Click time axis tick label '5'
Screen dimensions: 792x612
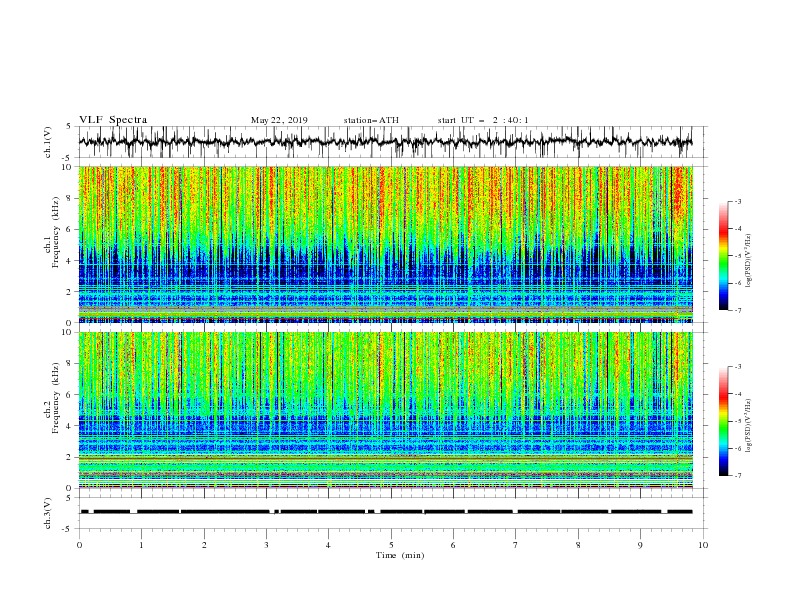391,545
